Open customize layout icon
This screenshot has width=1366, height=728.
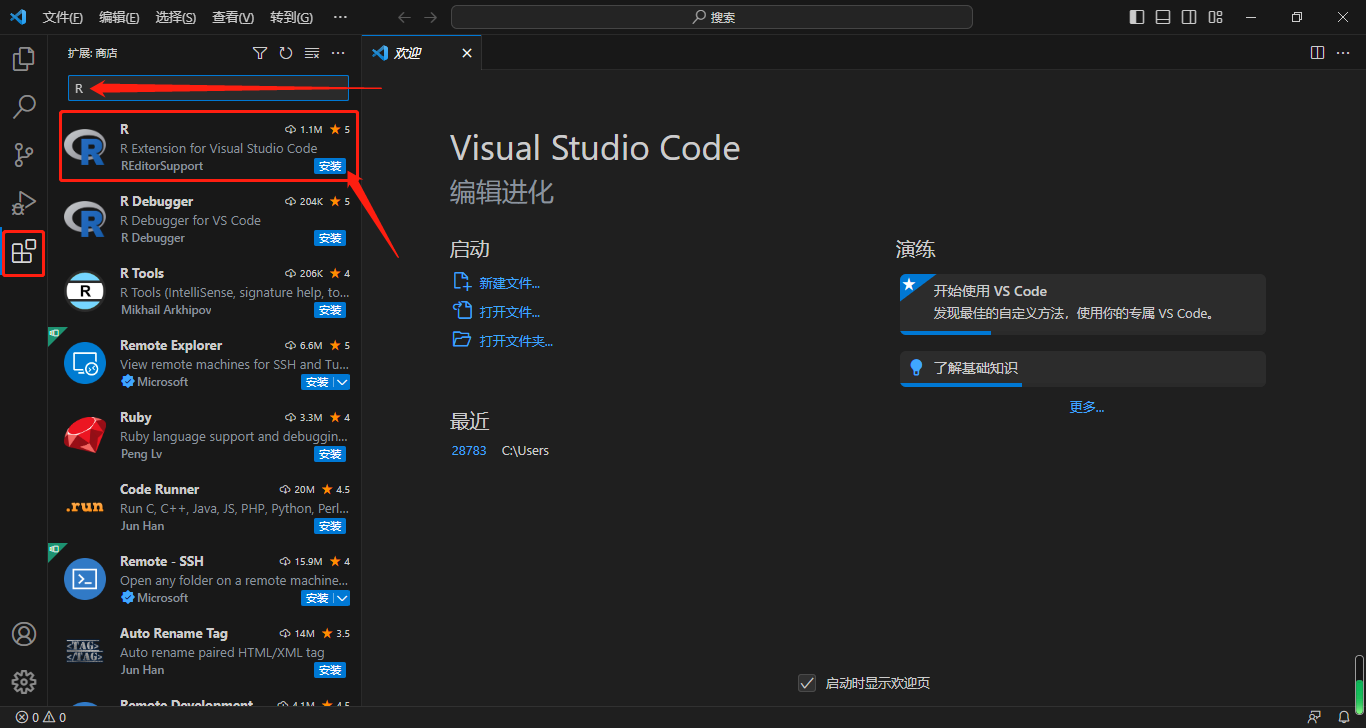pyautogui.click(x=1216, y=17)
